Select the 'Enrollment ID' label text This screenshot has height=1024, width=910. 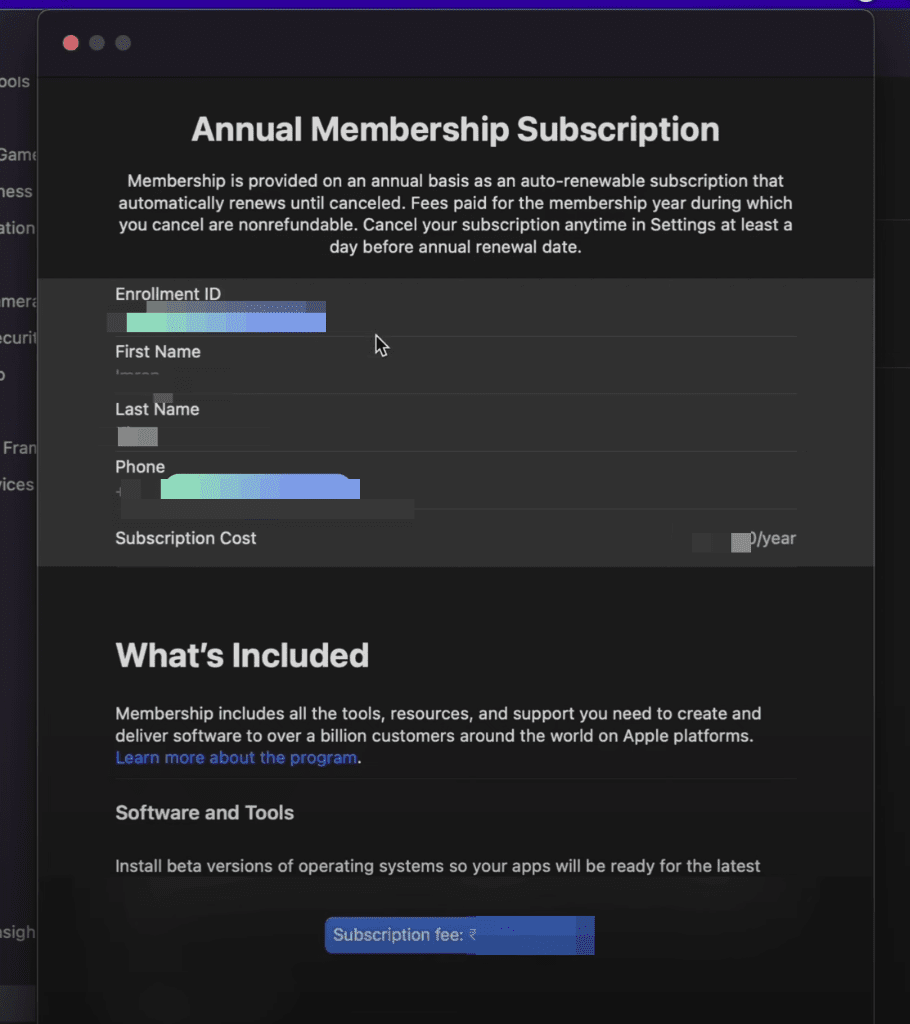click(x=168, y=294)
